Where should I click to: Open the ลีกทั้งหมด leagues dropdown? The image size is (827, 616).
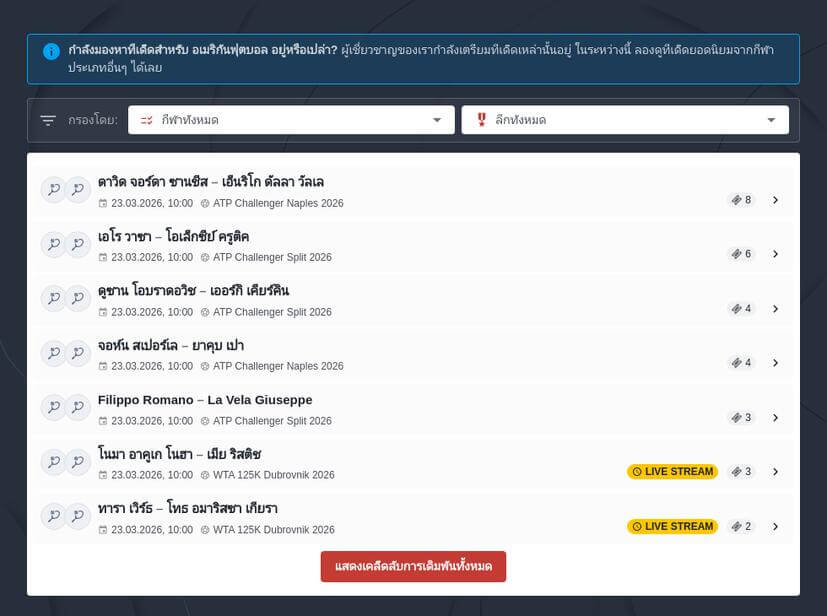tap(624, 120)
